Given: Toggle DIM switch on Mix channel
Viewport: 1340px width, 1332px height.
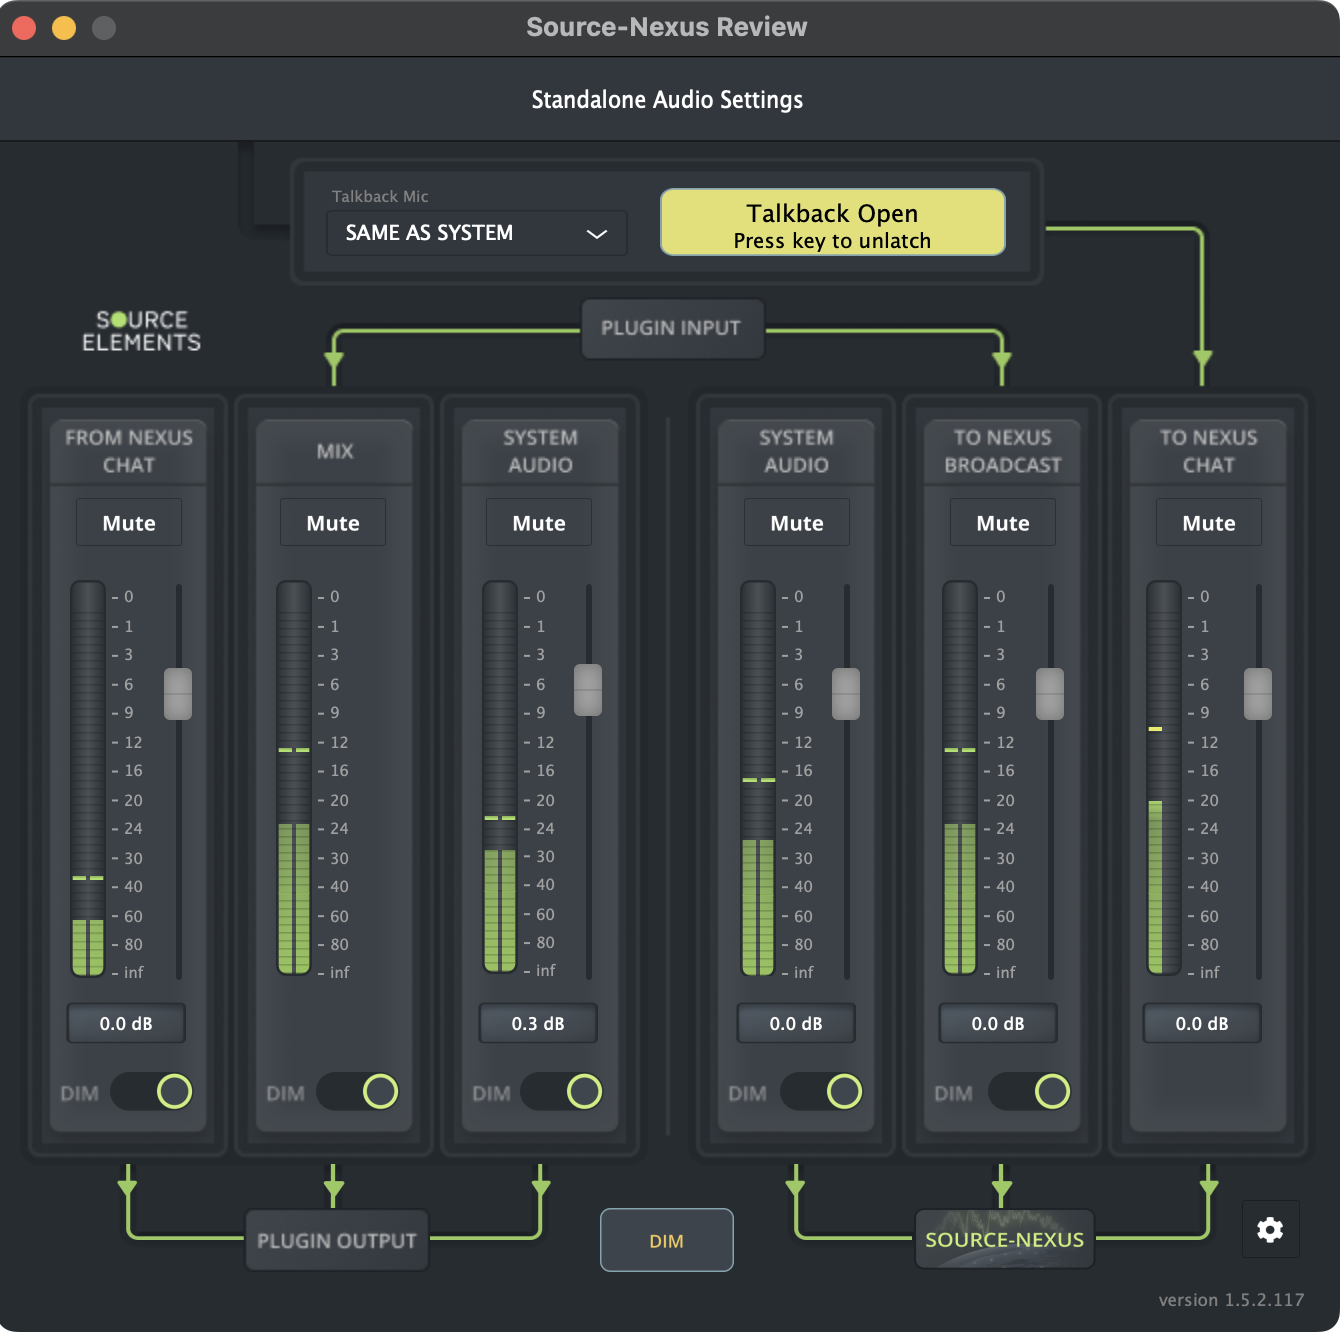Looking at the screenshot, I should (358, 1091).
